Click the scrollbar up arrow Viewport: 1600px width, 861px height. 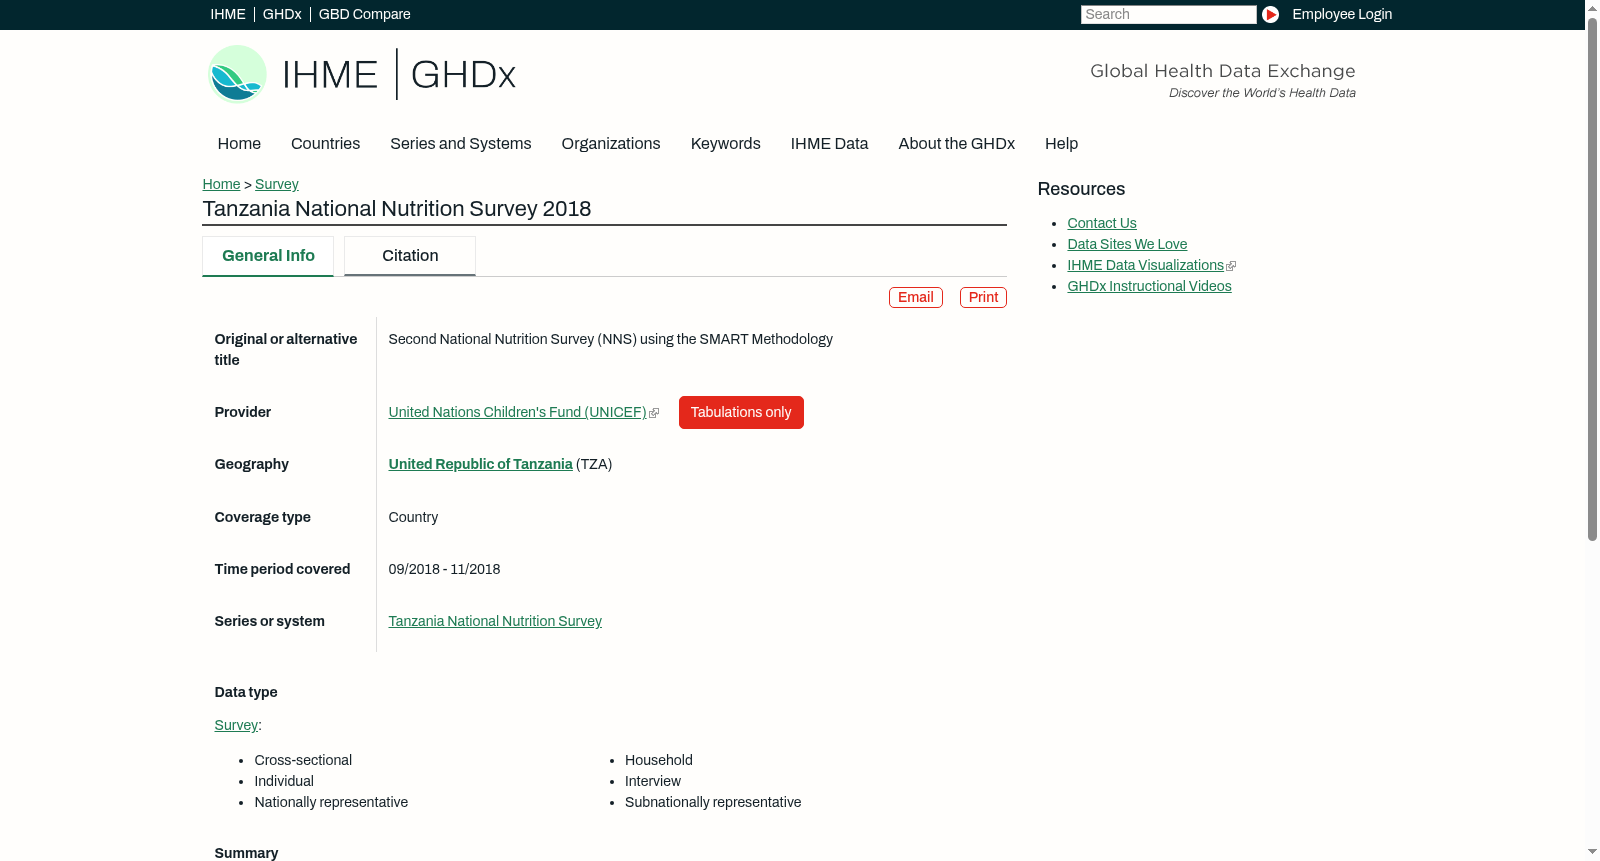pos(1592,8)
